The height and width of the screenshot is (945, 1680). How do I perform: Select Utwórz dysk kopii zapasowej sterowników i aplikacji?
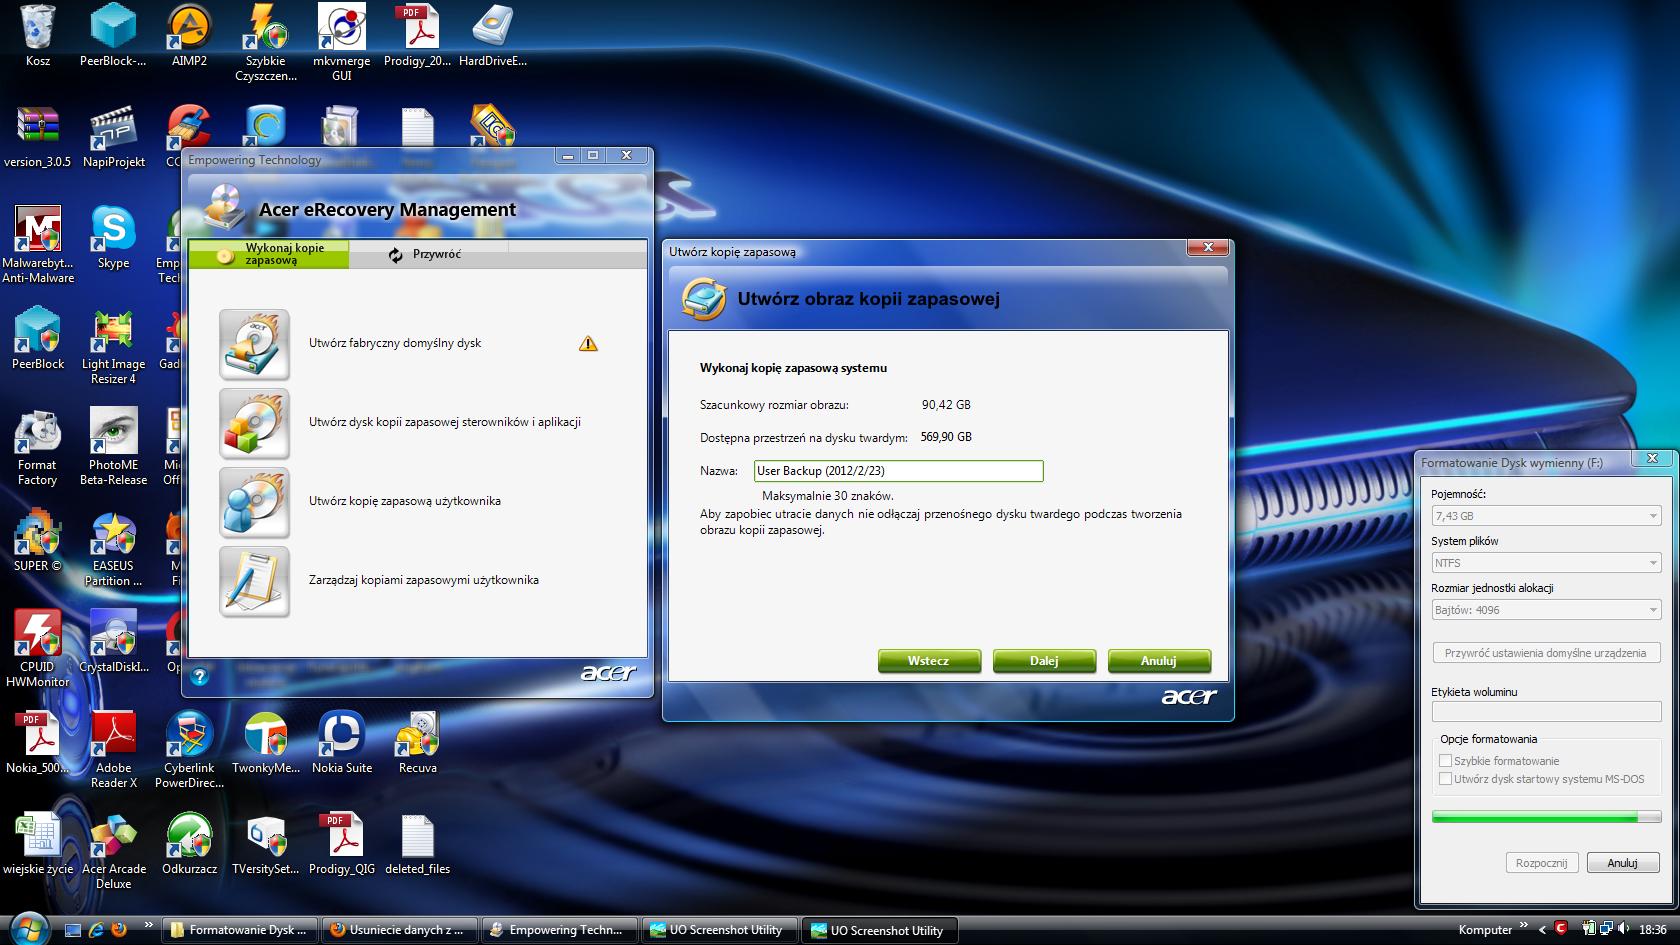coord(445,422)
